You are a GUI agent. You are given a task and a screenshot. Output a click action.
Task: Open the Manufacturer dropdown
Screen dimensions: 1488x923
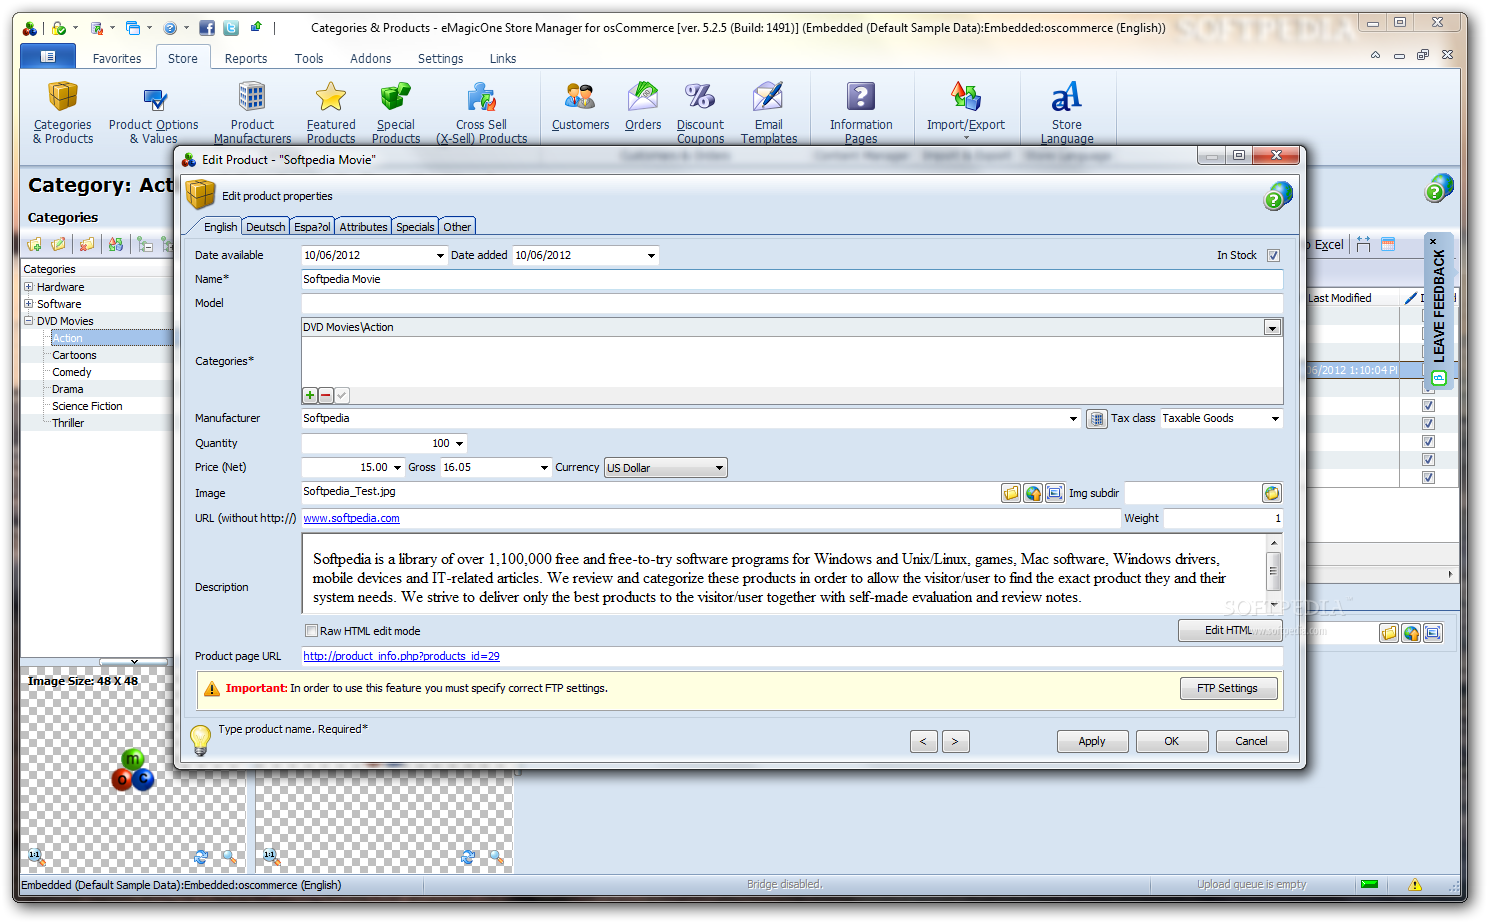coord(1073,419)
